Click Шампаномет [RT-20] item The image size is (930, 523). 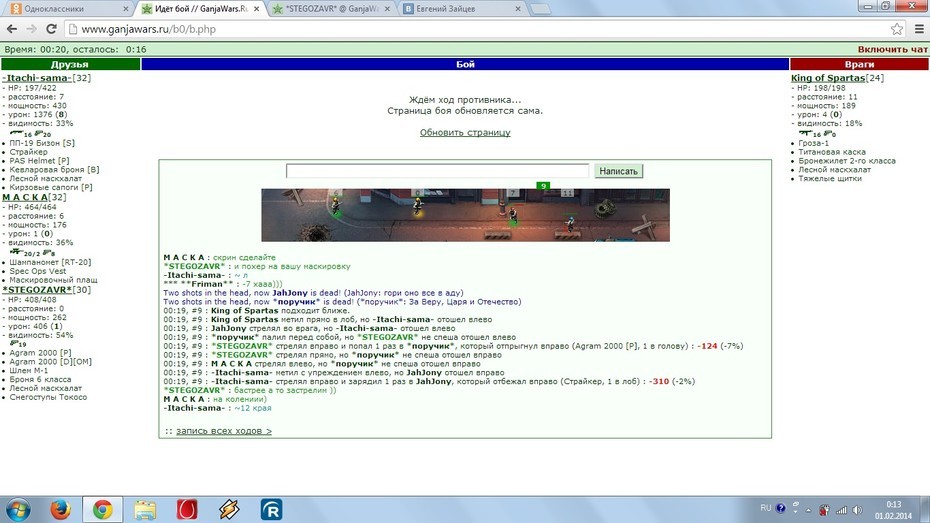click(50, 262)
